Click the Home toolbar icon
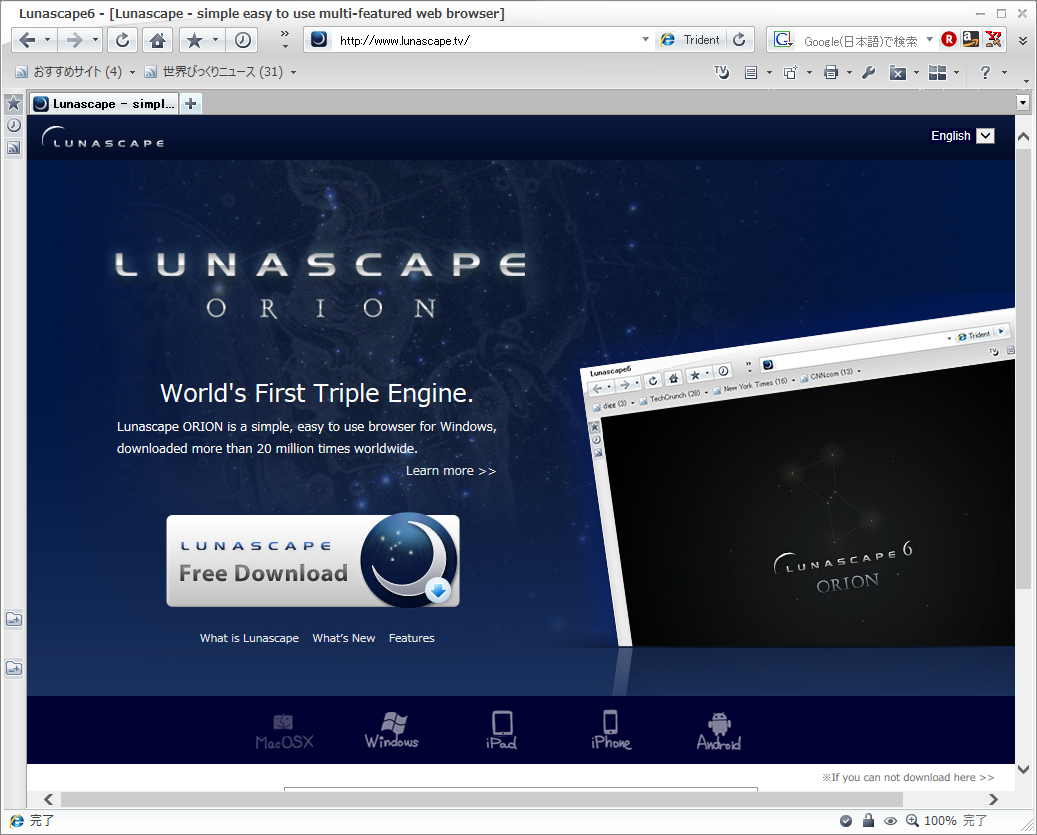1037x835 pixels. [x=158, y=40]
